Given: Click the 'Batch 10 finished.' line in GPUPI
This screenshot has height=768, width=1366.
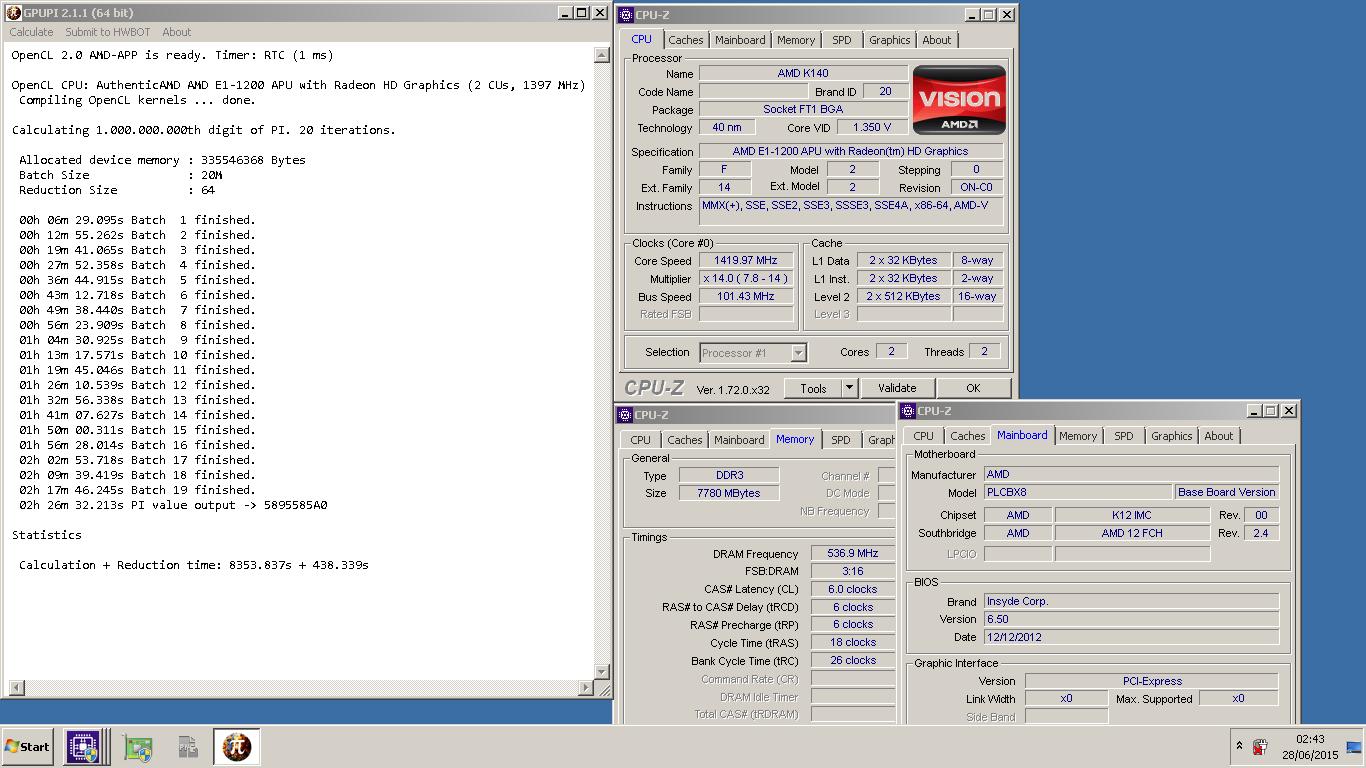Looking at the screenshot, I should (137, 355).
